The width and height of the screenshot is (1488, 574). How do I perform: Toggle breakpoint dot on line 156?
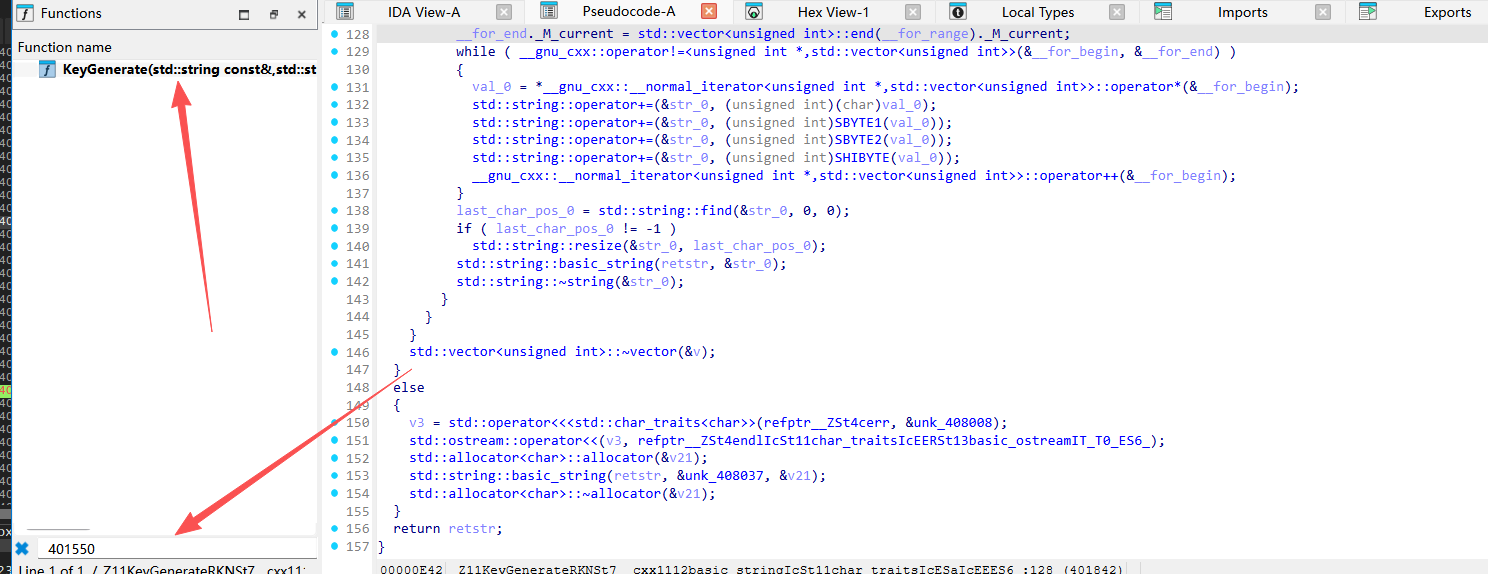coord(335,528)
